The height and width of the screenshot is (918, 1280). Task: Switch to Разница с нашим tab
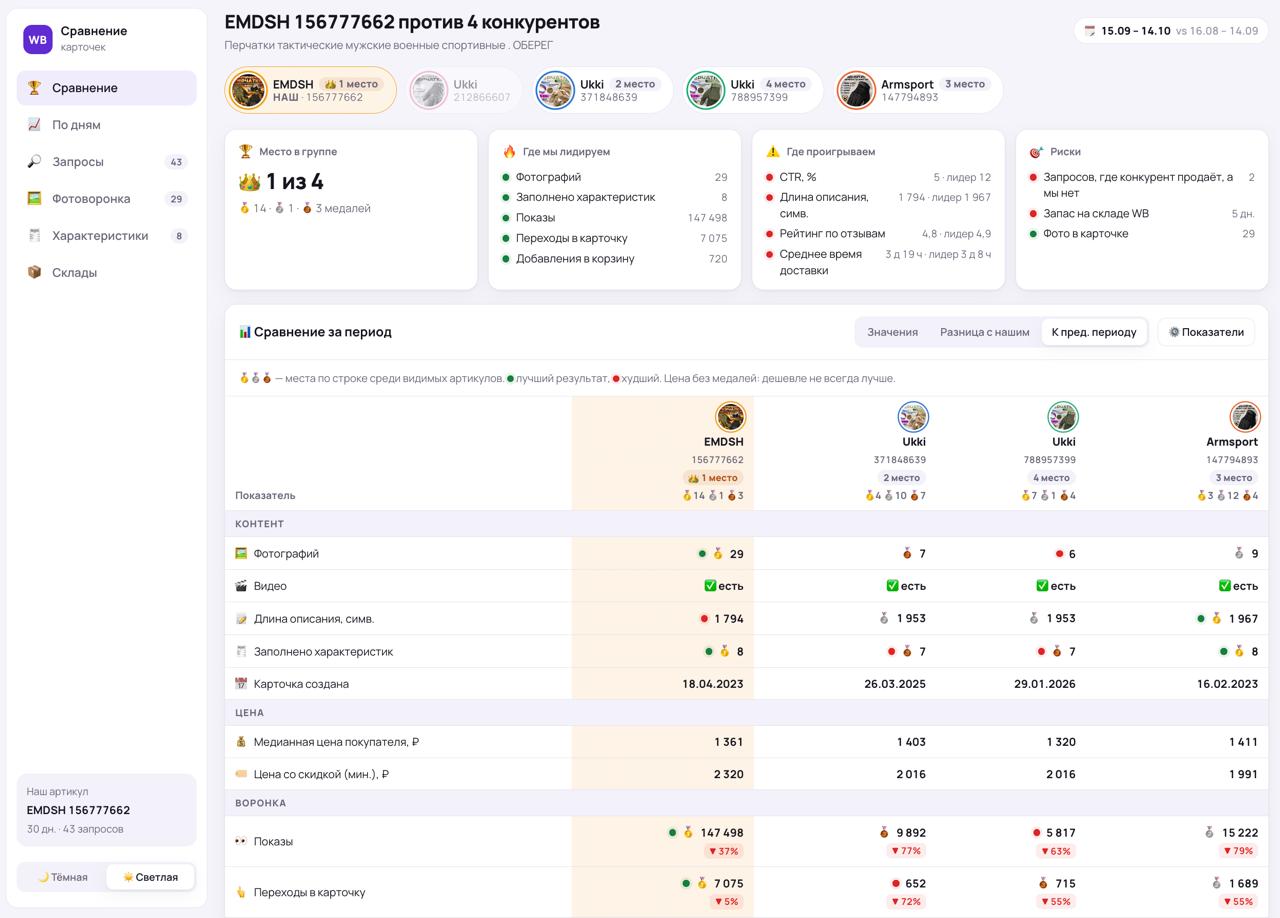point(985,332)
